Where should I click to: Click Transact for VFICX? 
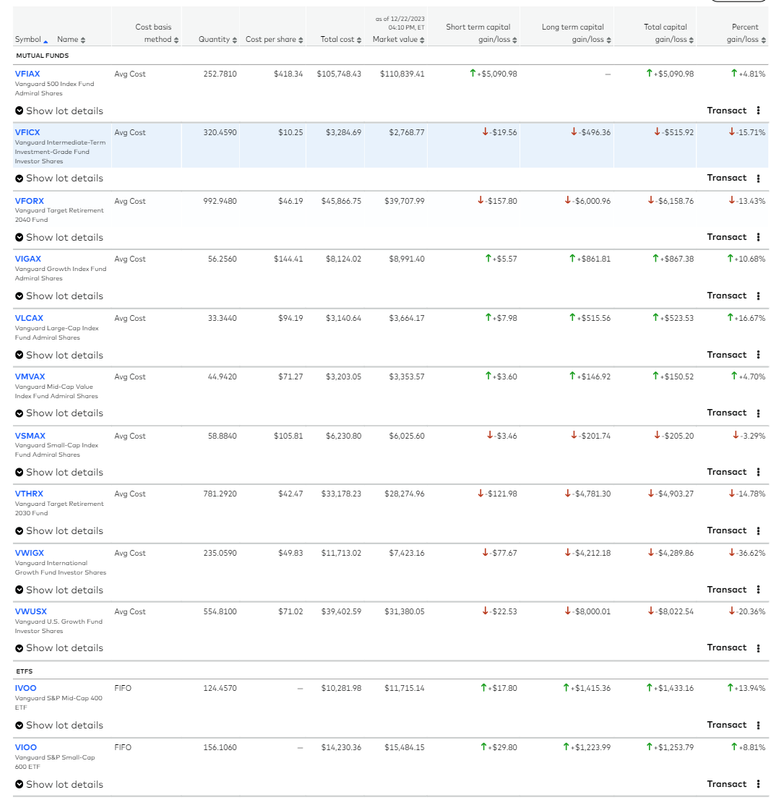pyautogui.click(x=727, y=178)
